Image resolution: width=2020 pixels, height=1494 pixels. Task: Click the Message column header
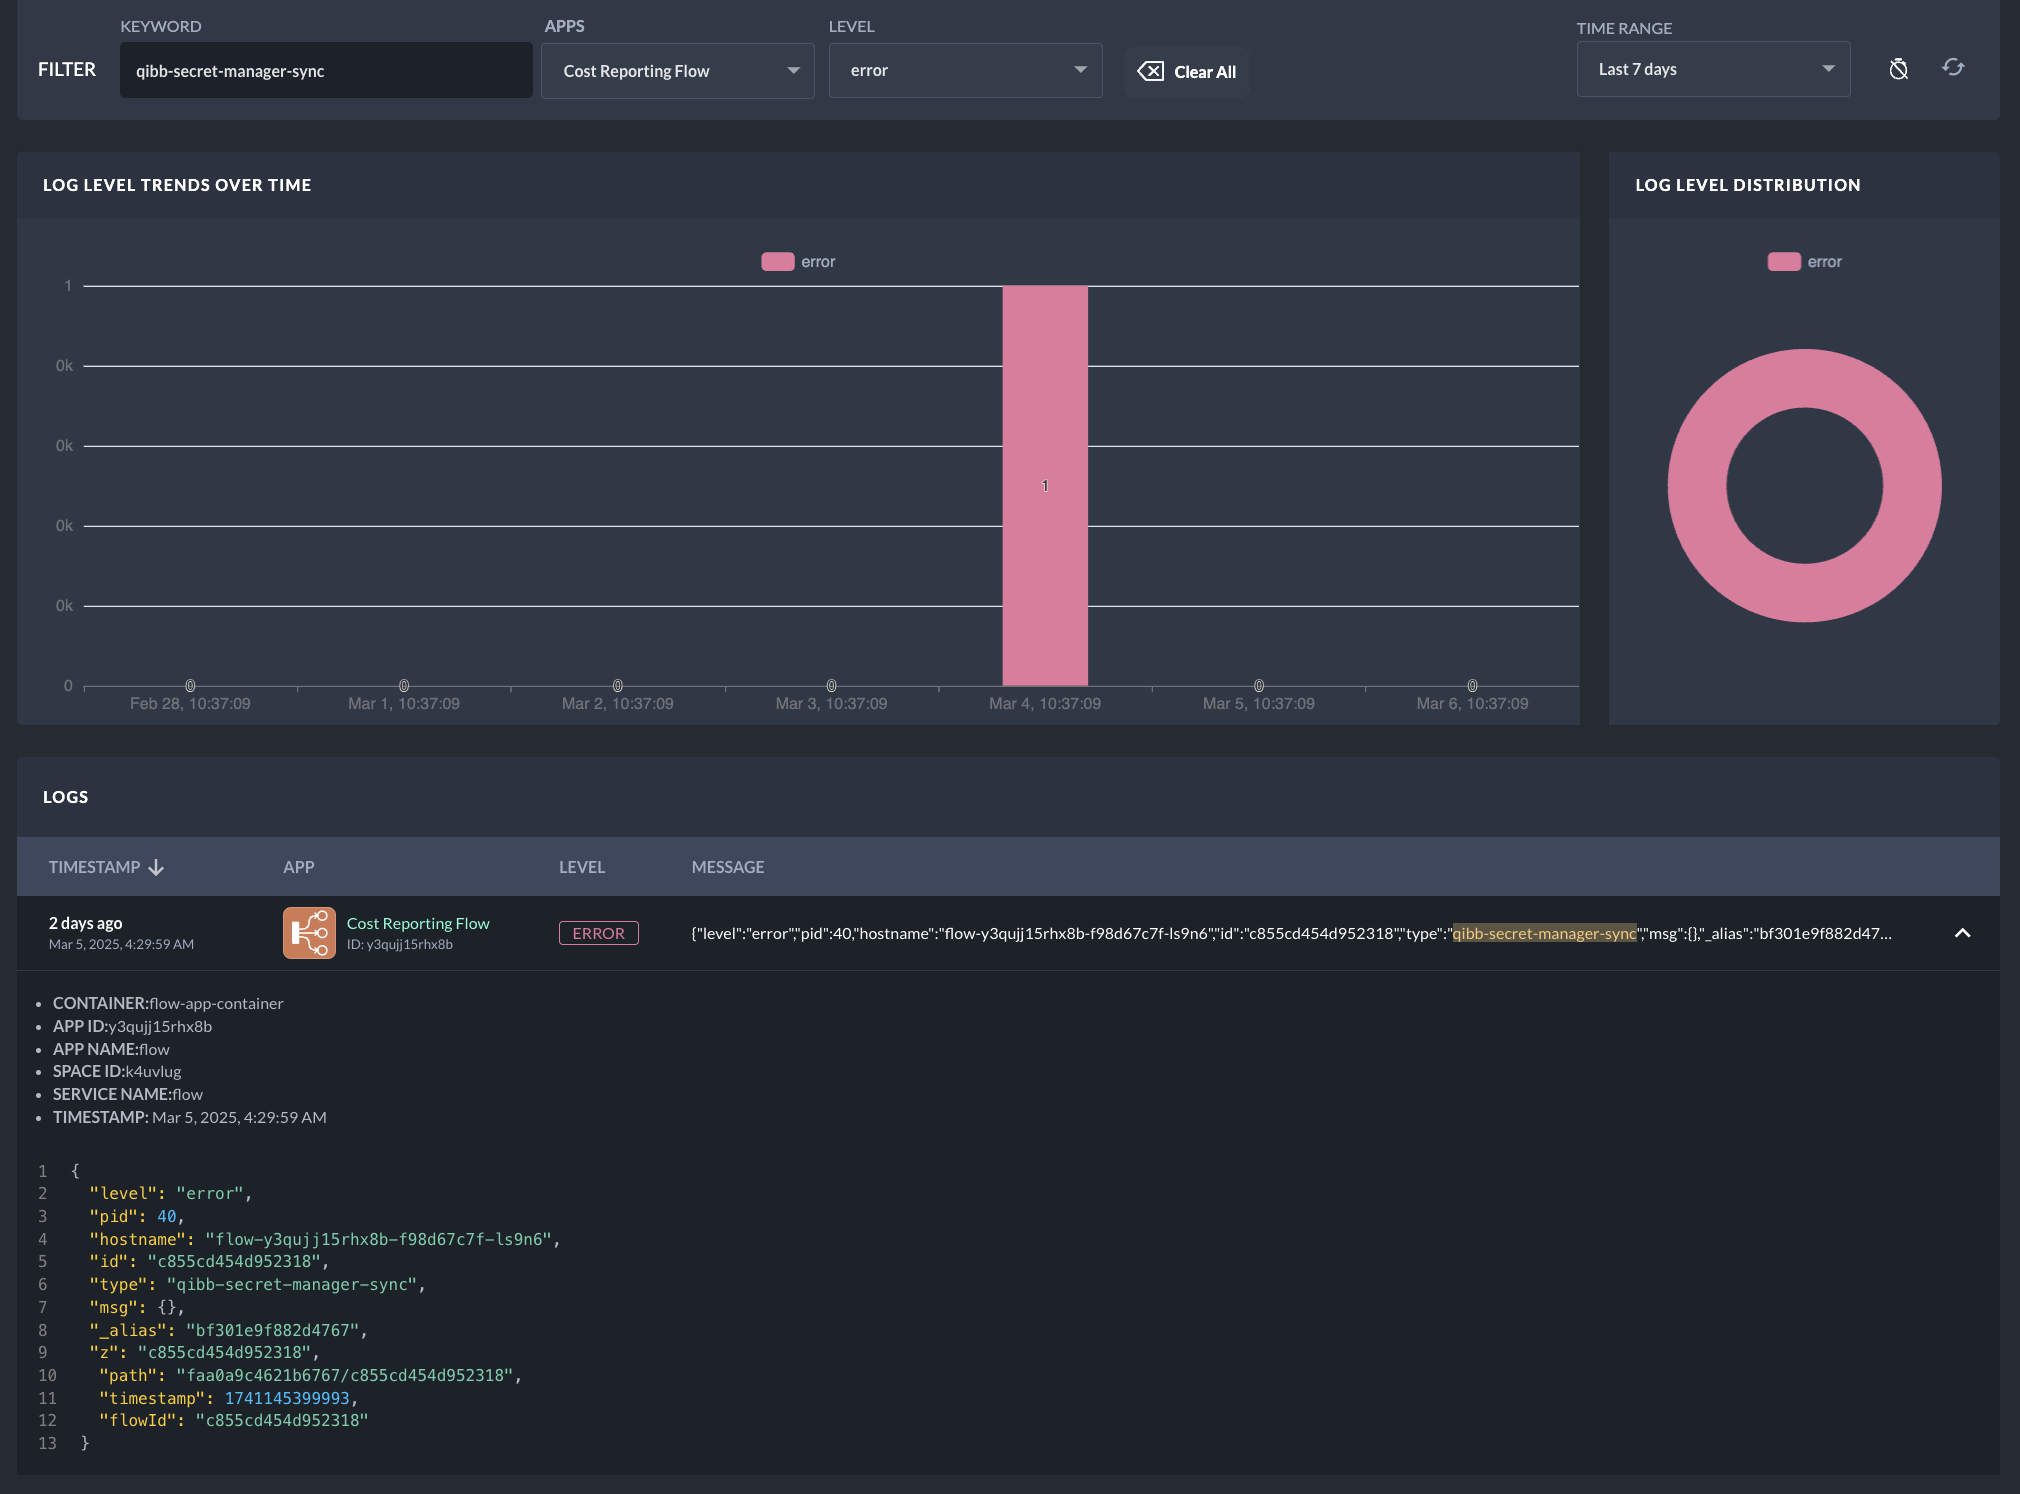click(728, 867)
